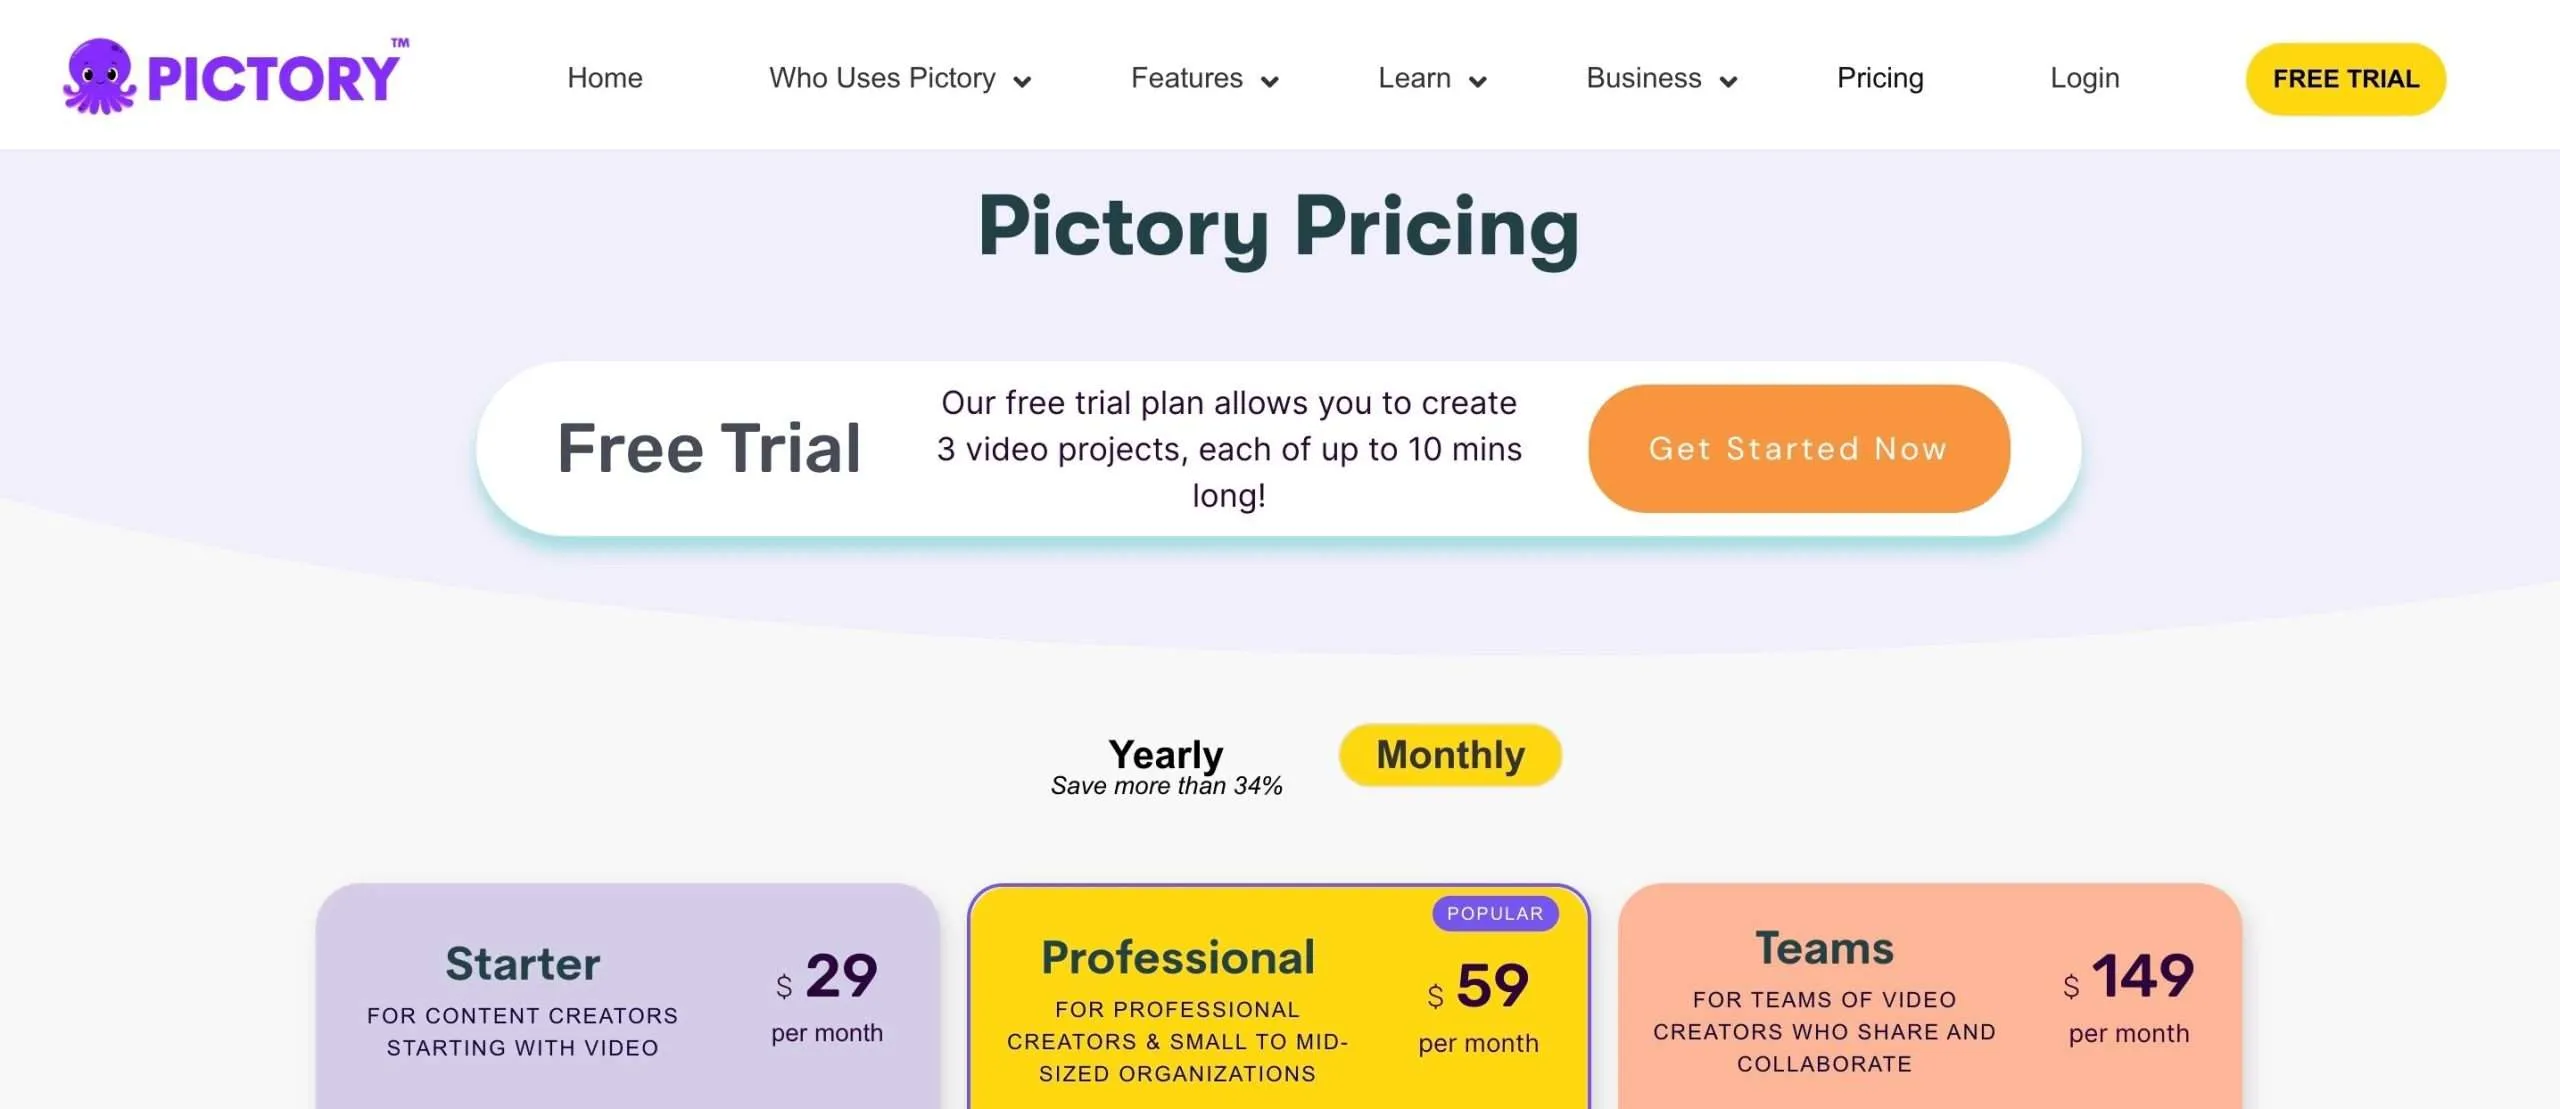
Task: Click the Pictory octopus logo icon
Action: pos(98,77)
